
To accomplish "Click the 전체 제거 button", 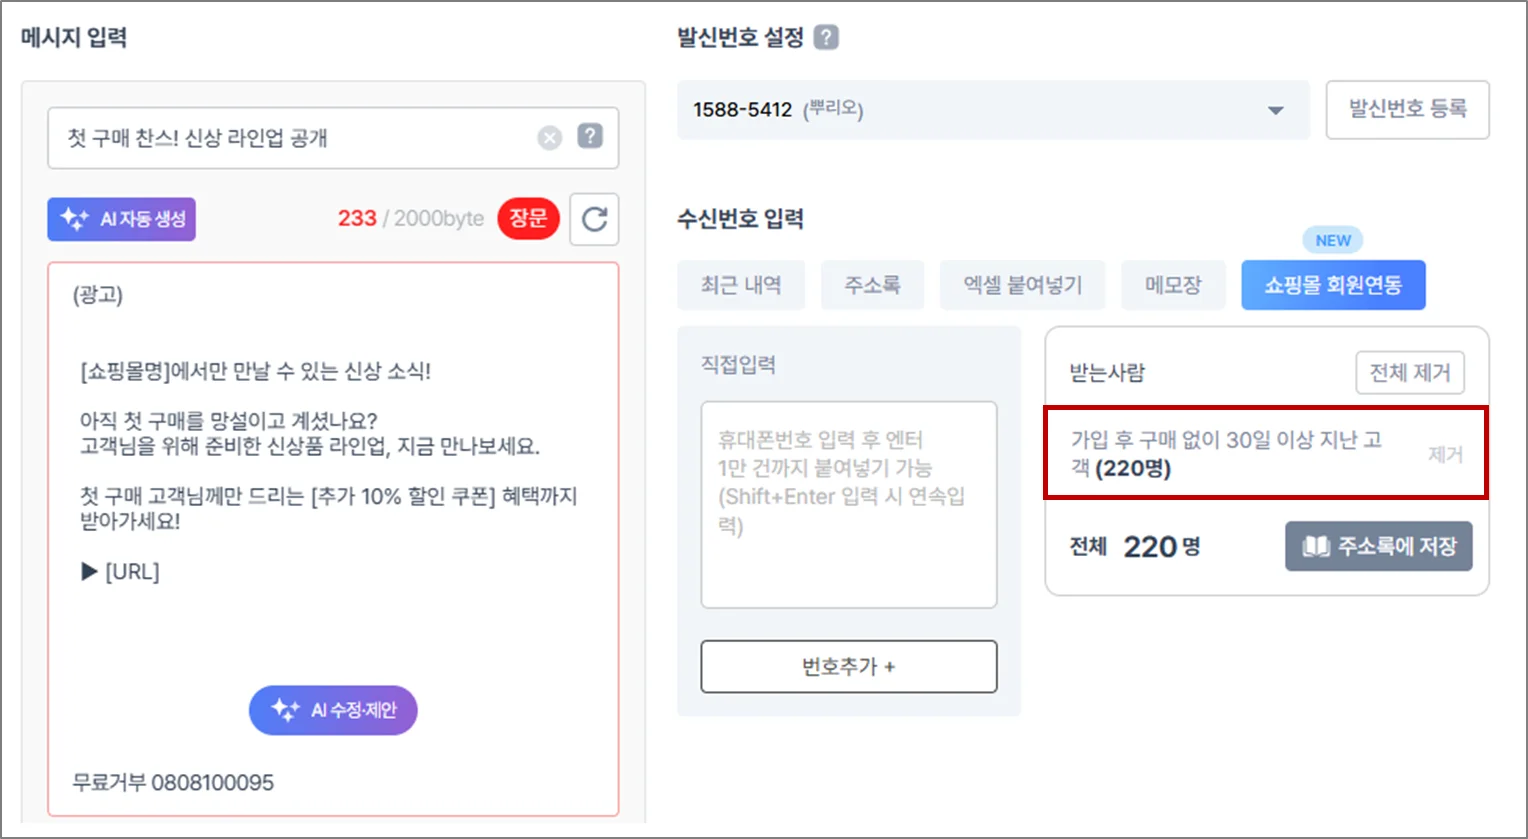I will point(1410,373).
